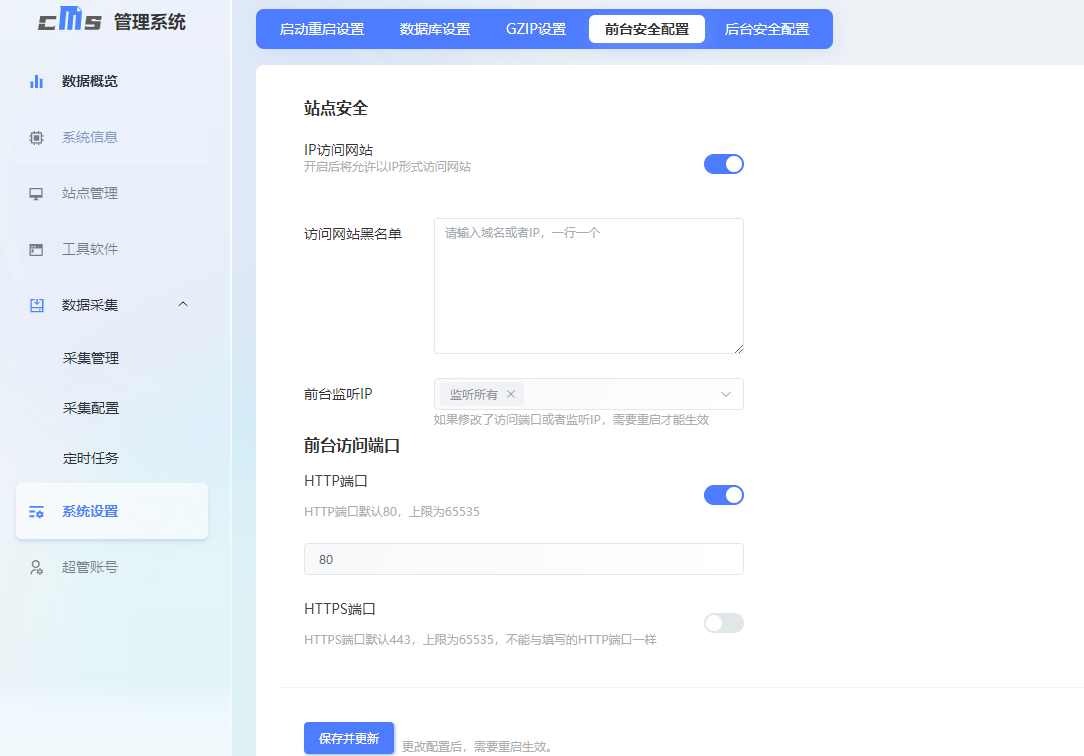Open 采集管理 submenu item
The width and height of the screenshot is (1084, 756).
click(91, 359)
